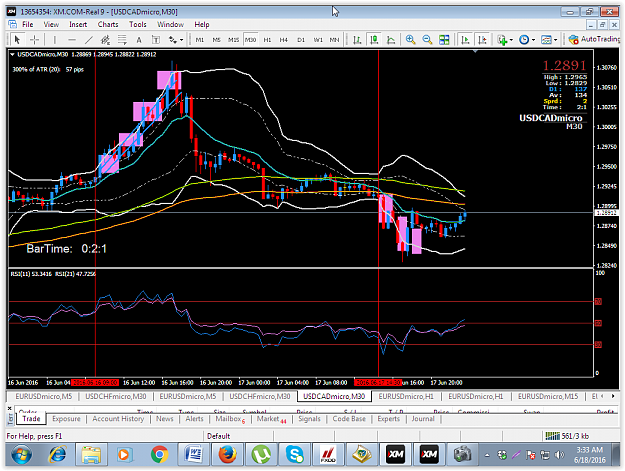Toggle chart shift from right border
Image resolution: width=625 pixels, height=471 pixels.
[x=482, y=39]
